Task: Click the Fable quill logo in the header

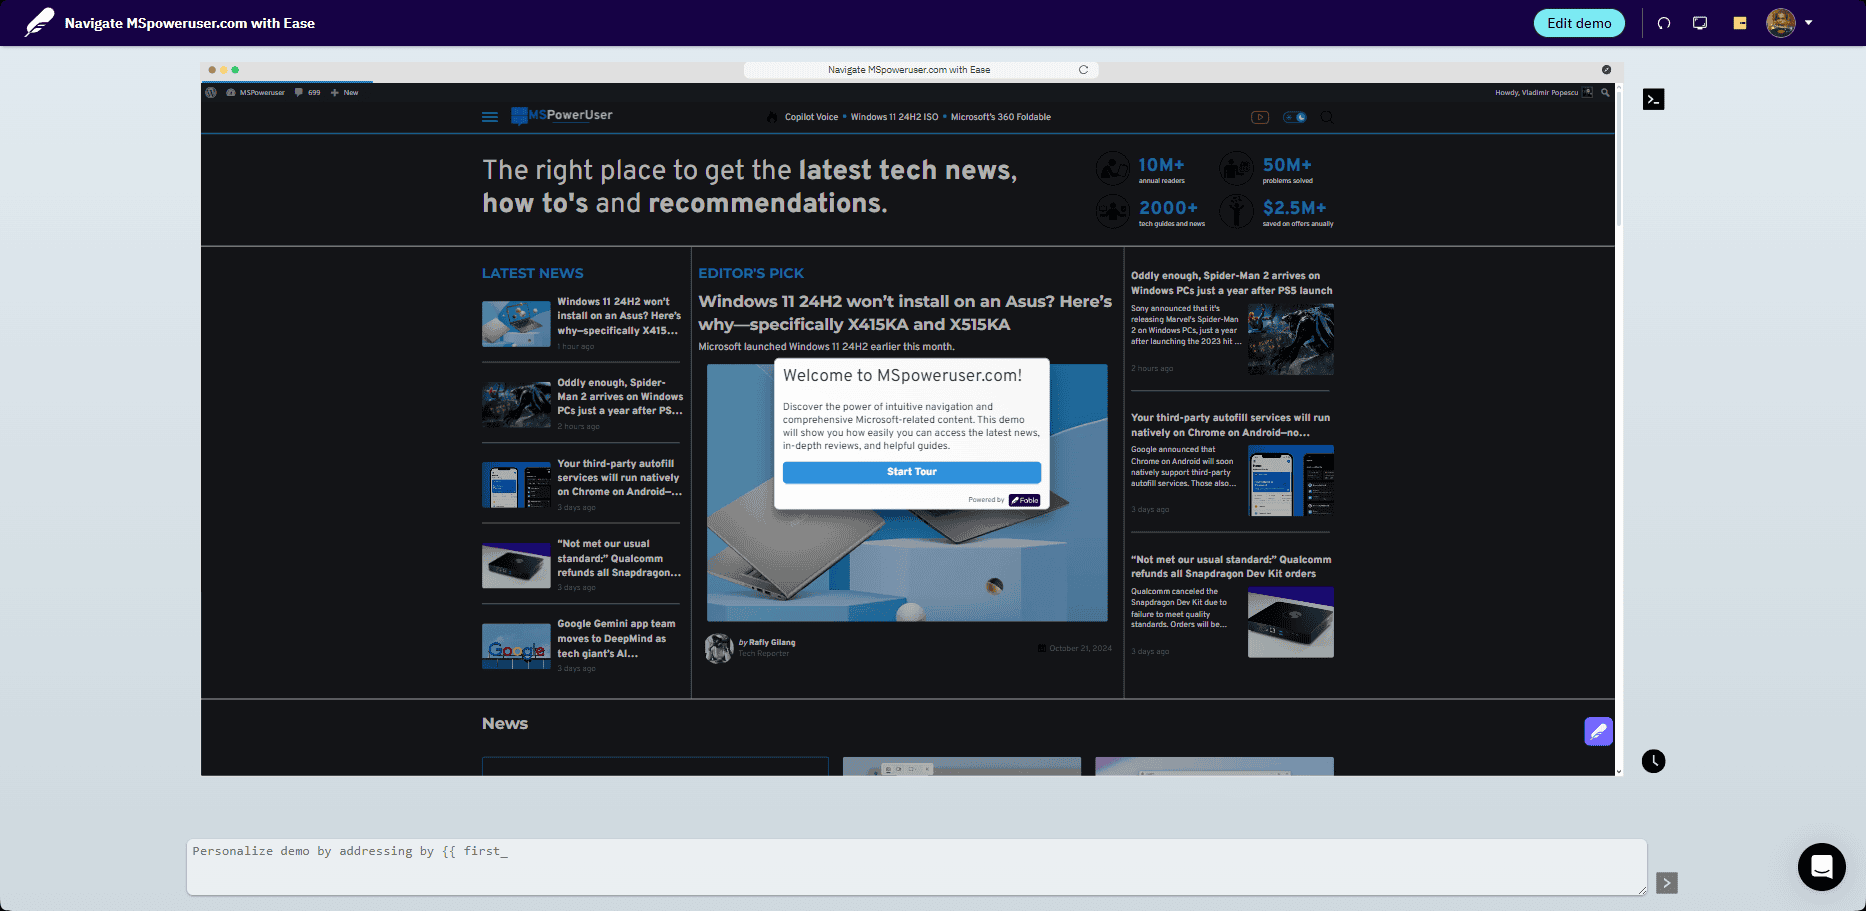Action: (x=39, y=23)
